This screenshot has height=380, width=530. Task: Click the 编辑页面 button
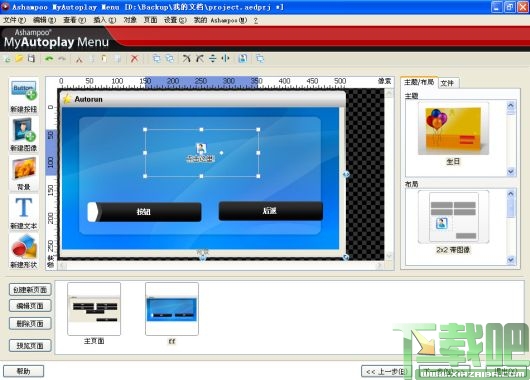point(30,306)
